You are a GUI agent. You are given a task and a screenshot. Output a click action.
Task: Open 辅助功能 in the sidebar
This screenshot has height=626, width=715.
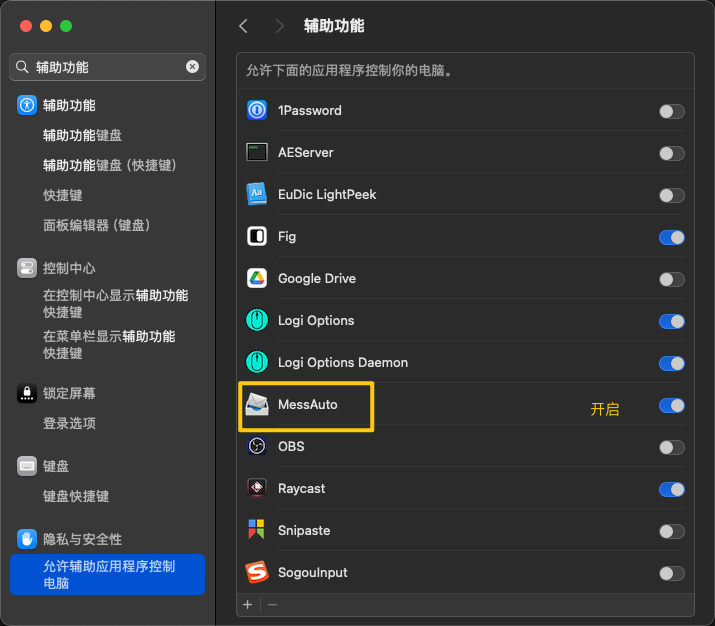pyautogui.click(x=69, y=105)
